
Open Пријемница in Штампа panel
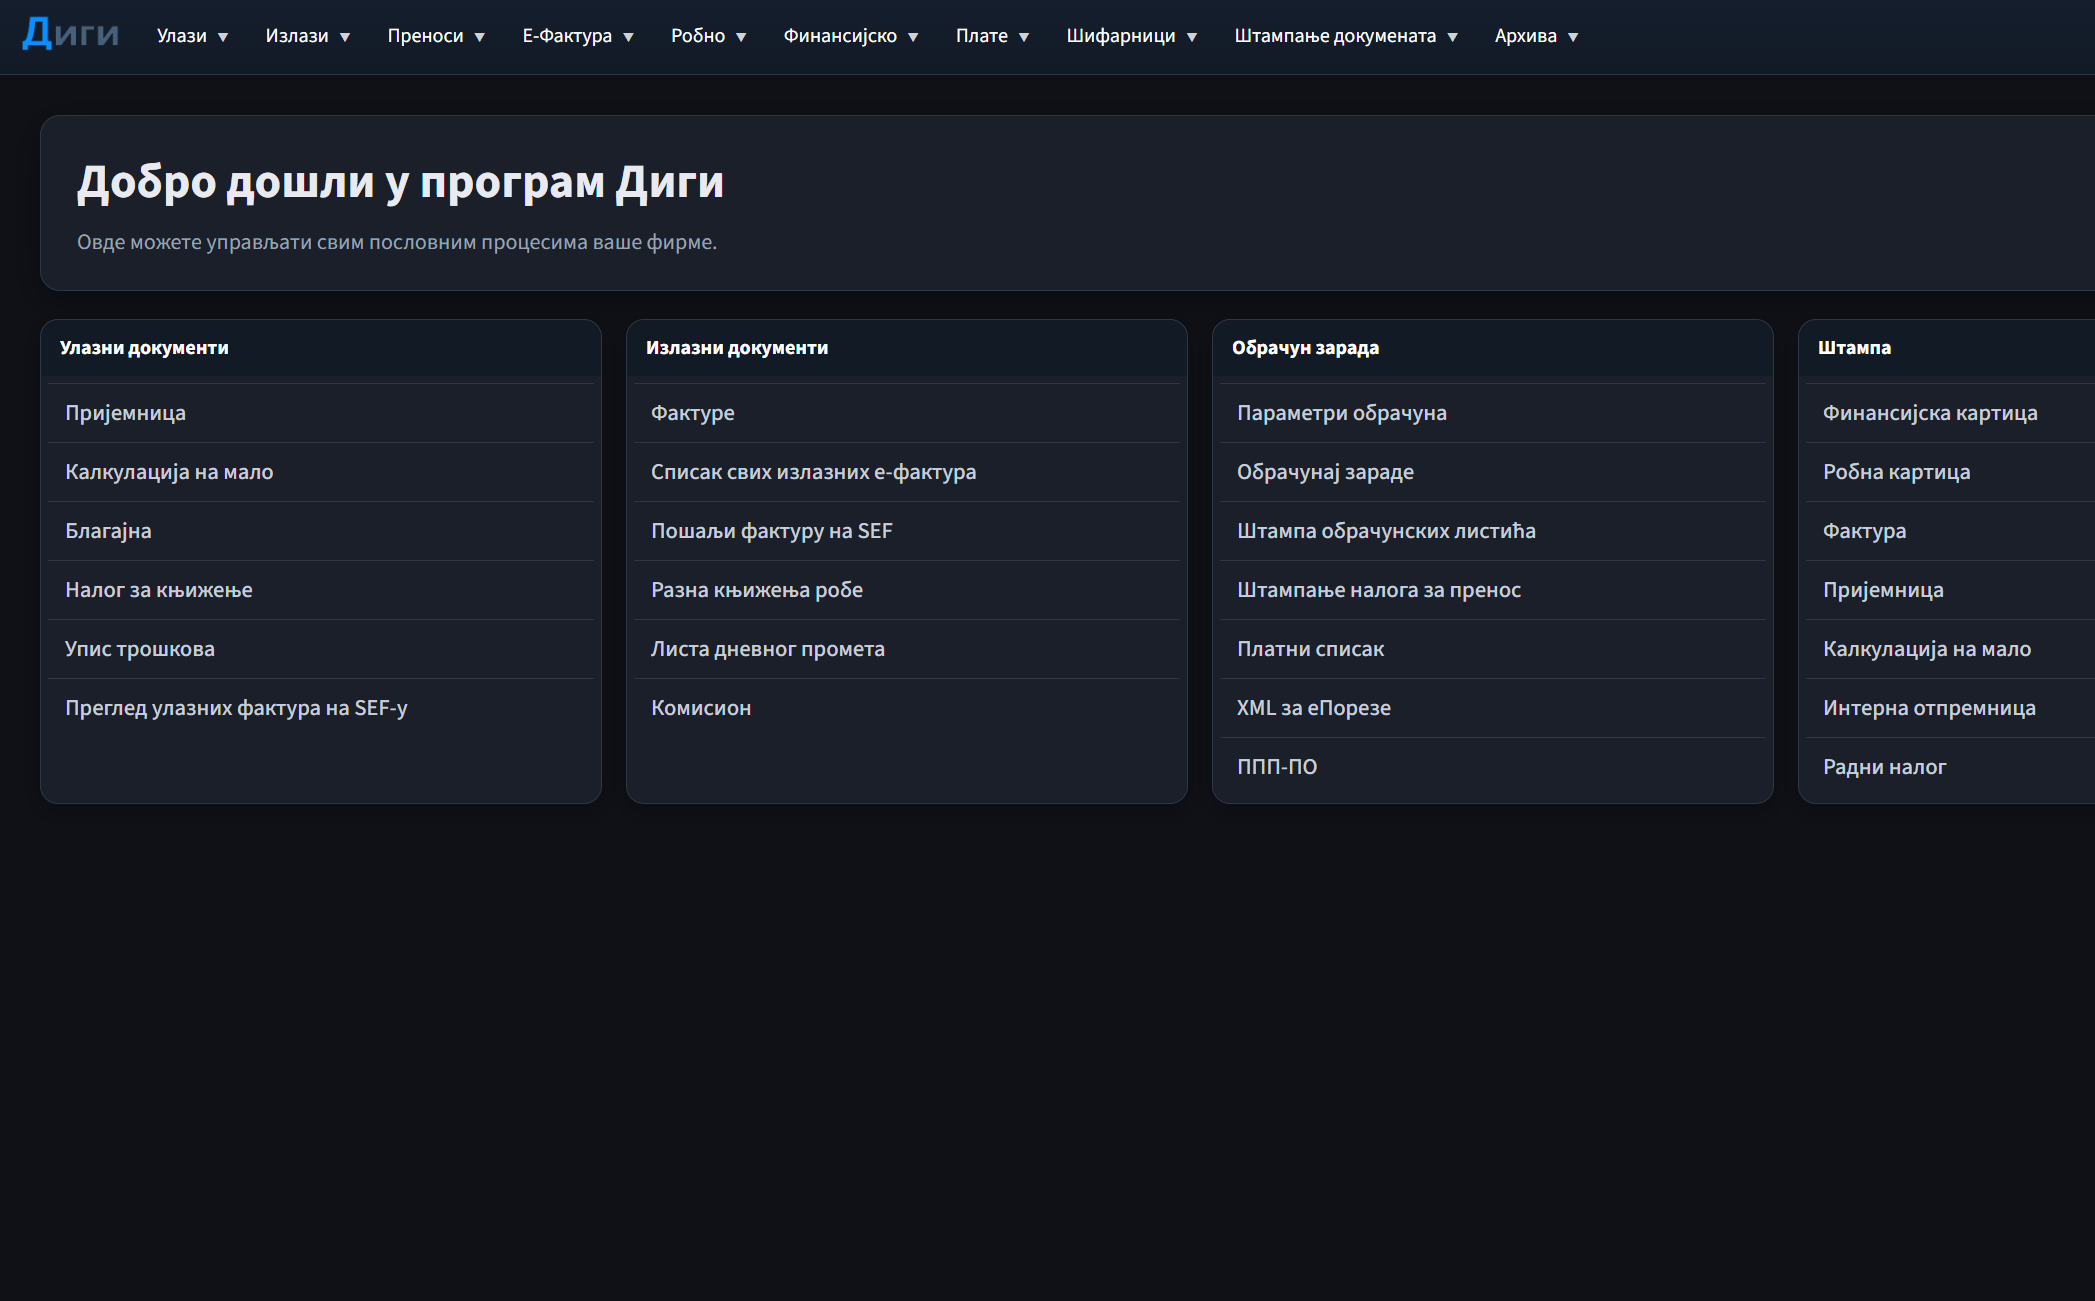click(1950, 590)
